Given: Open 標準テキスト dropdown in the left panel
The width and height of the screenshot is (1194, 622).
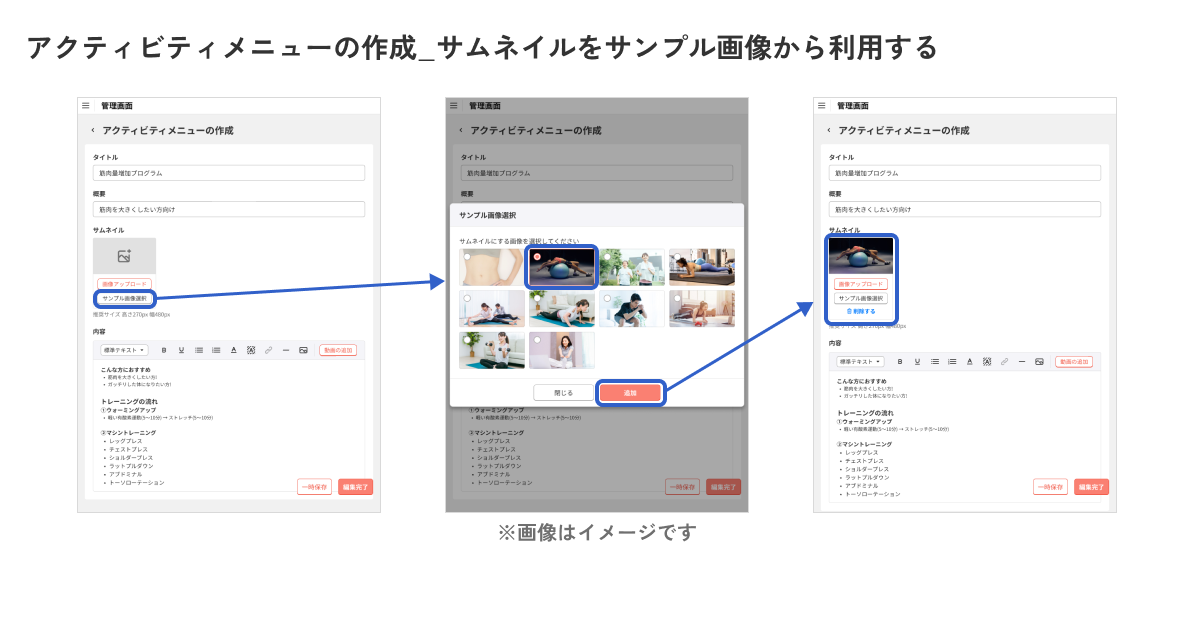Looking at the screenshot, I should (x=125, y=350).
